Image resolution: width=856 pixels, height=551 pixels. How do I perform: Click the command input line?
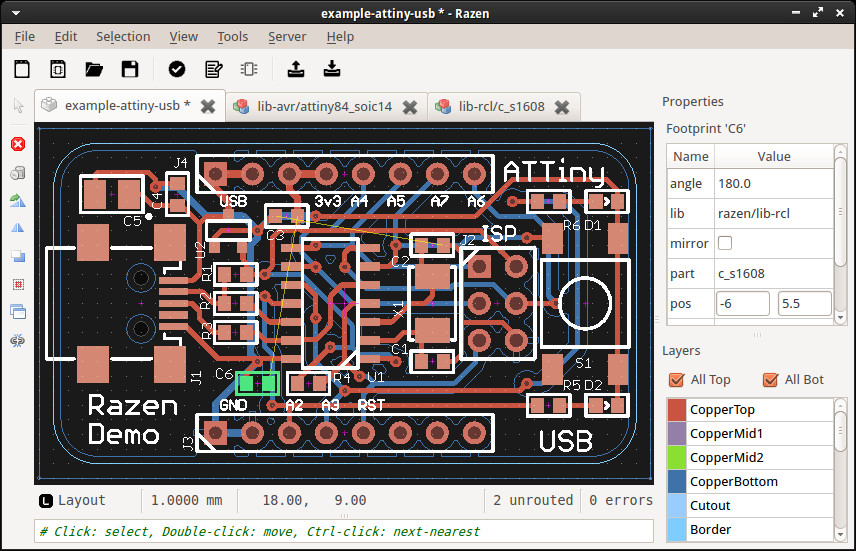click(x=344, y=531)
